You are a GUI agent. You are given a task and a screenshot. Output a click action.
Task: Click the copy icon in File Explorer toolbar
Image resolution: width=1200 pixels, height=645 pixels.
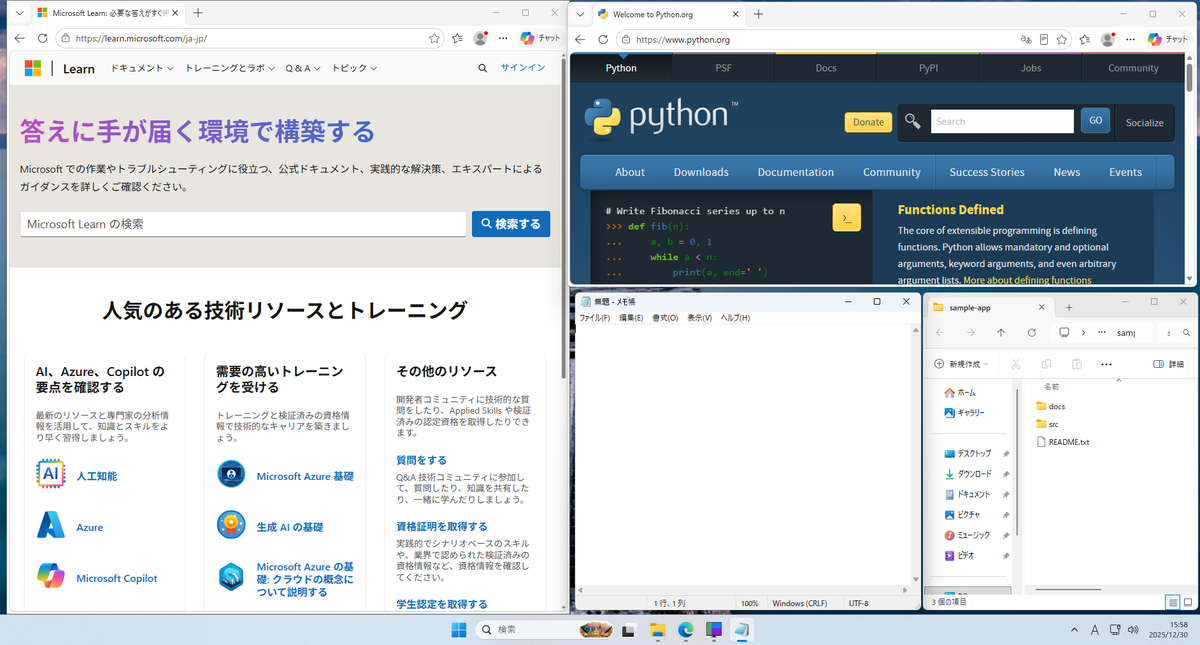tap(1046, 364)
